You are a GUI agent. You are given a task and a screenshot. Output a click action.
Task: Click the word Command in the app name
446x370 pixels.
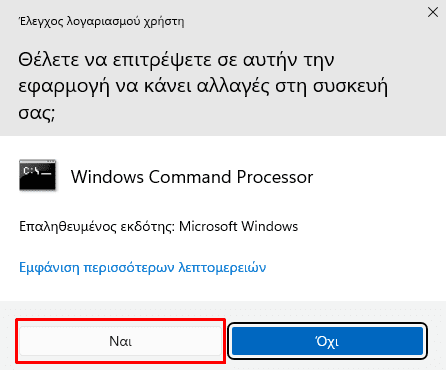[x=190, y=177]
